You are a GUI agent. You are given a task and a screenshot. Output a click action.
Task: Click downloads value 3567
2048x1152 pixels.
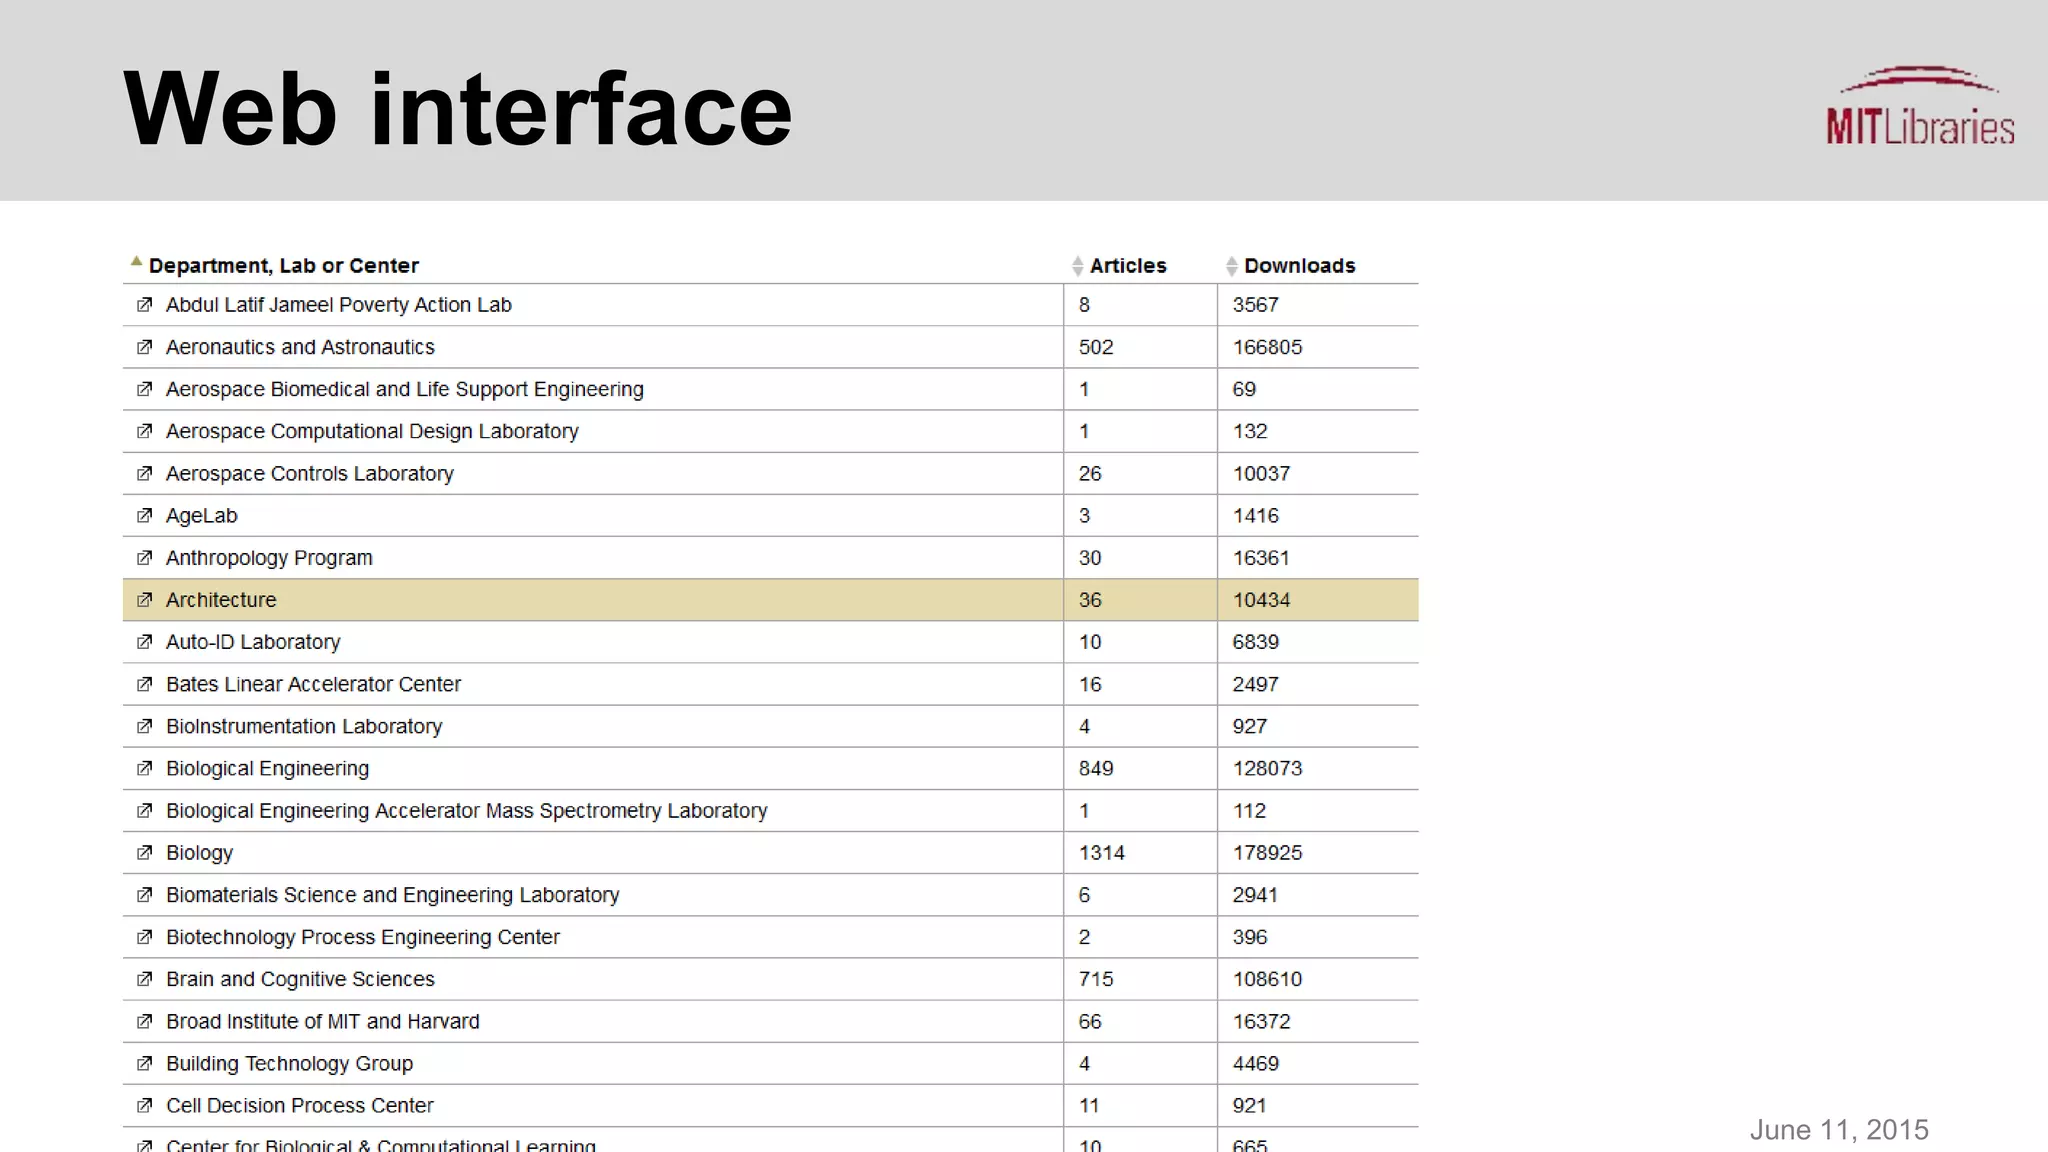pyautogui.click(x=1256, y=305)
